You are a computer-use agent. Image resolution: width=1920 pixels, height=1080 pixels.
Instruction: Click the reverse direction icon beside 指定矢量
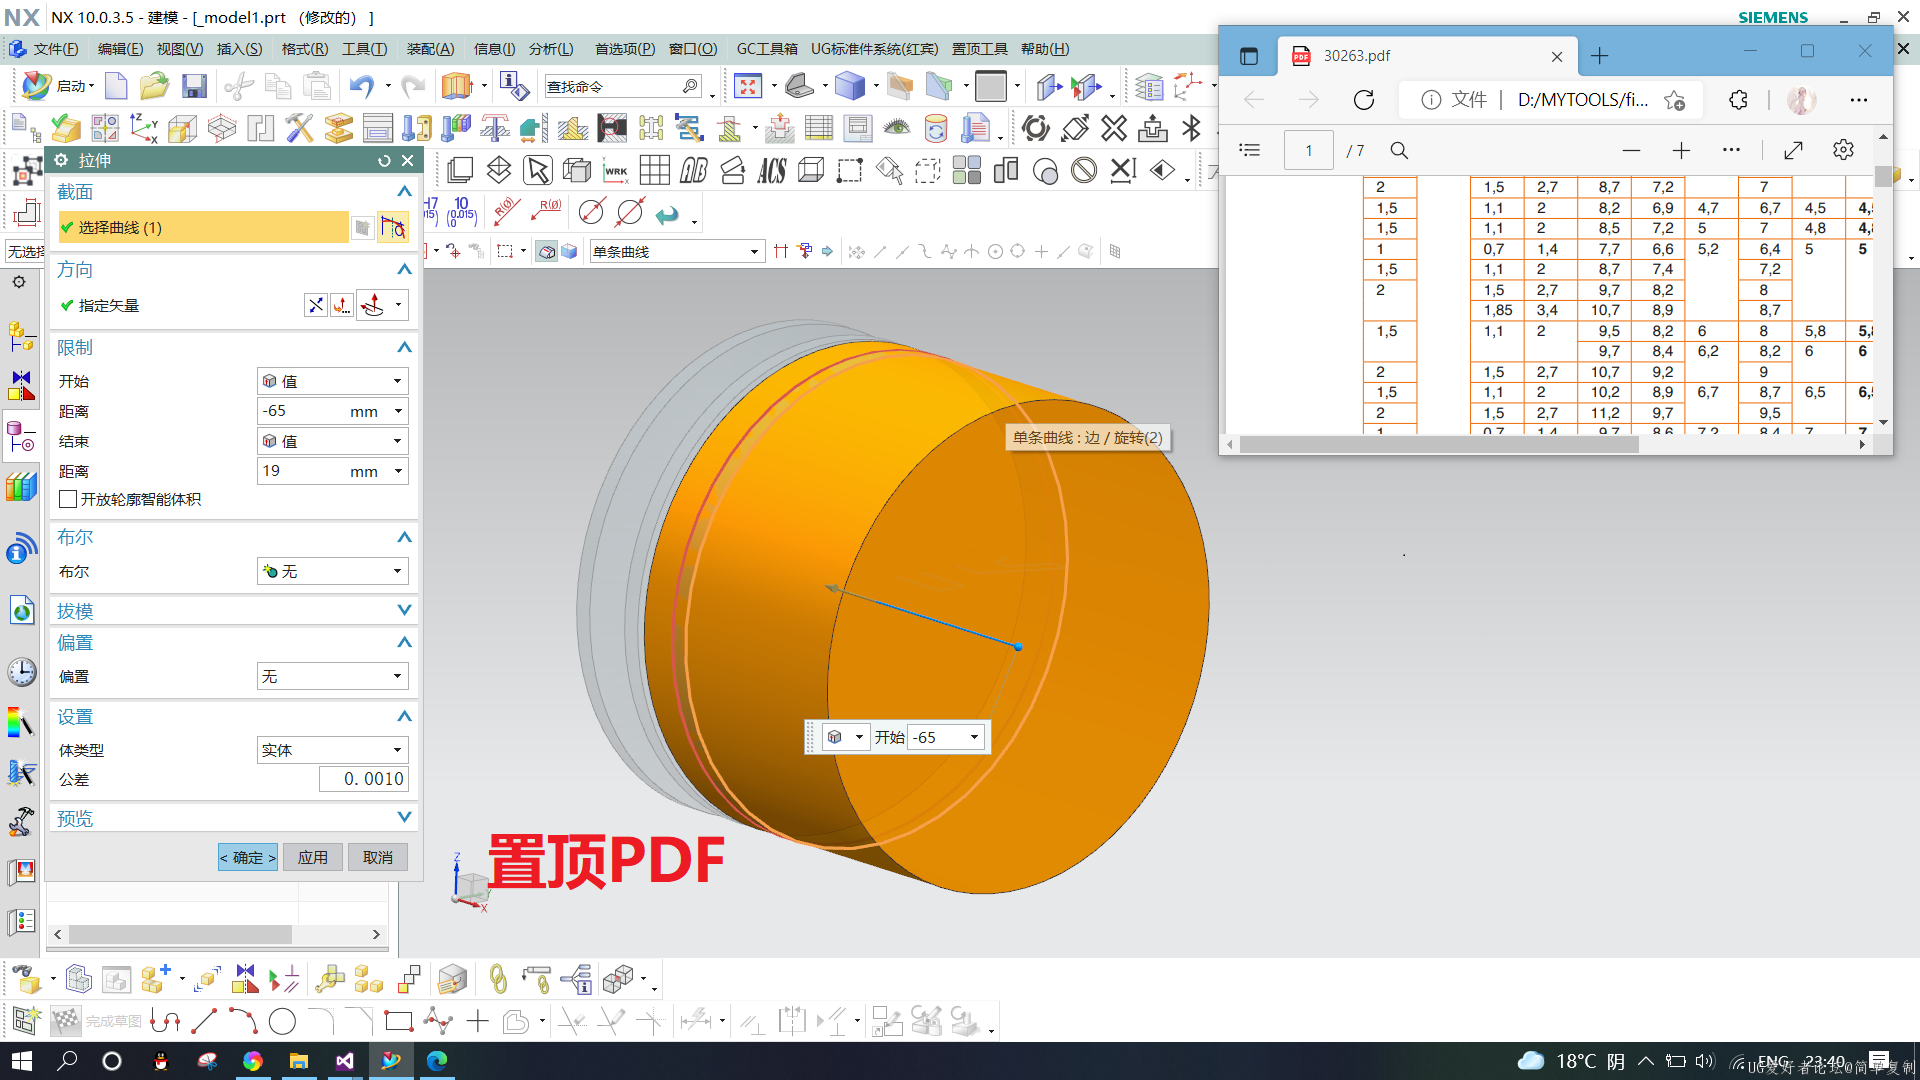point(316,305)
